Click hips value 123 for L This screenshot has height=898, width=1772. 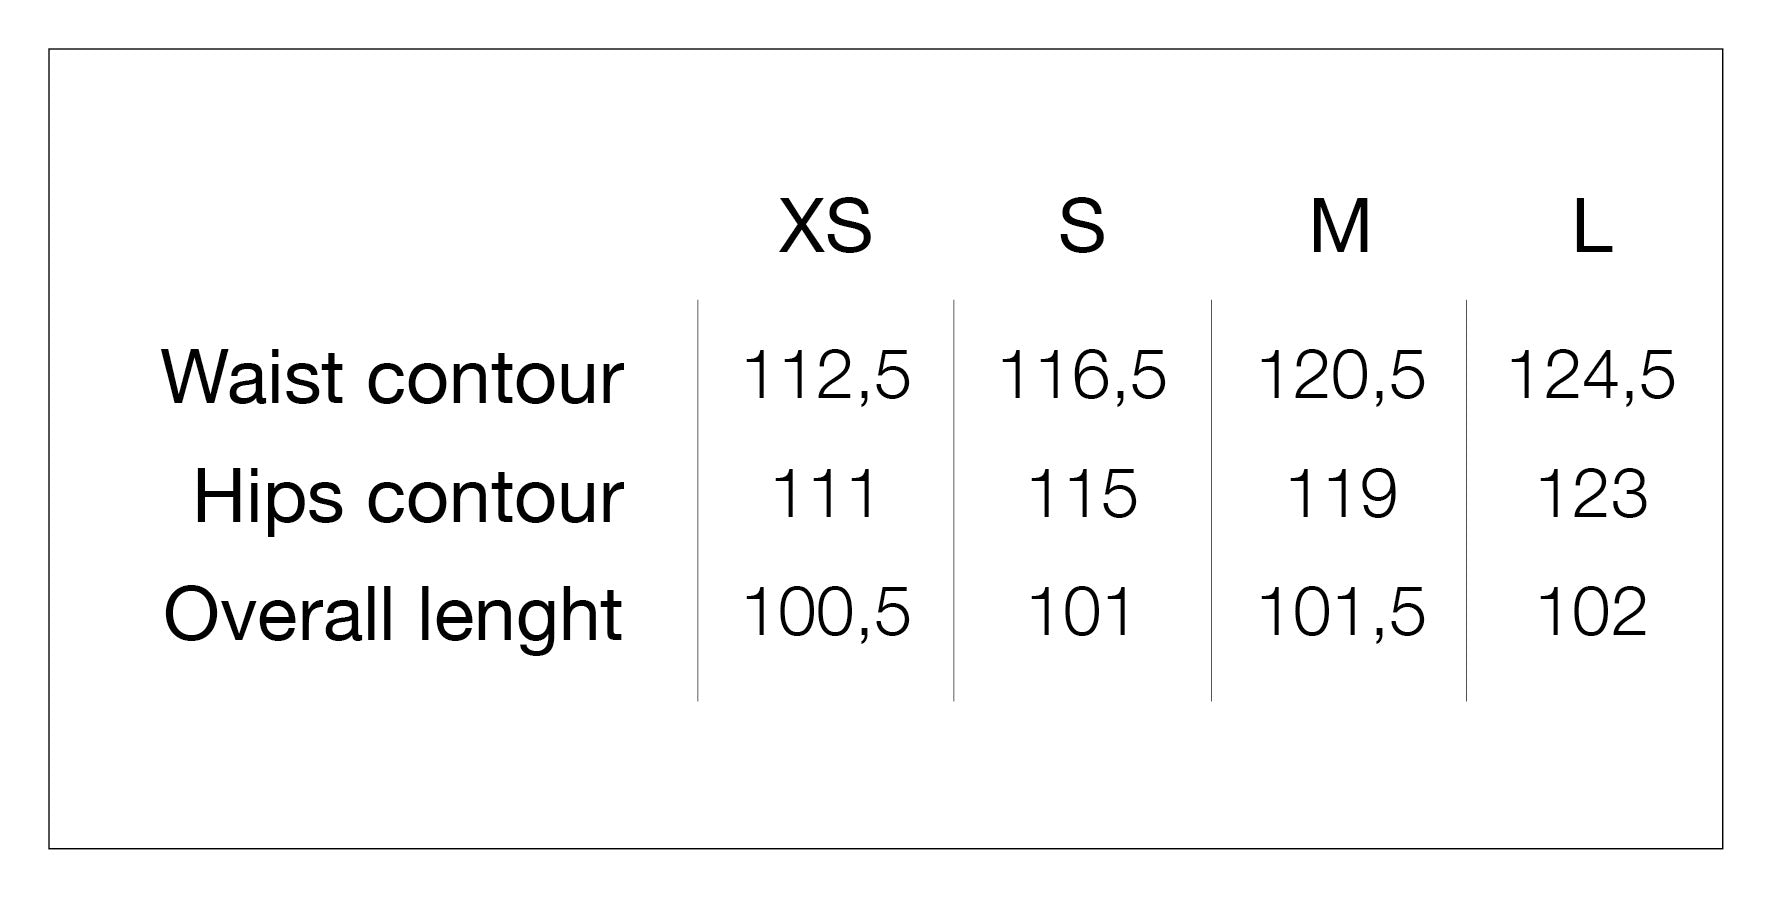(1592, 494)
